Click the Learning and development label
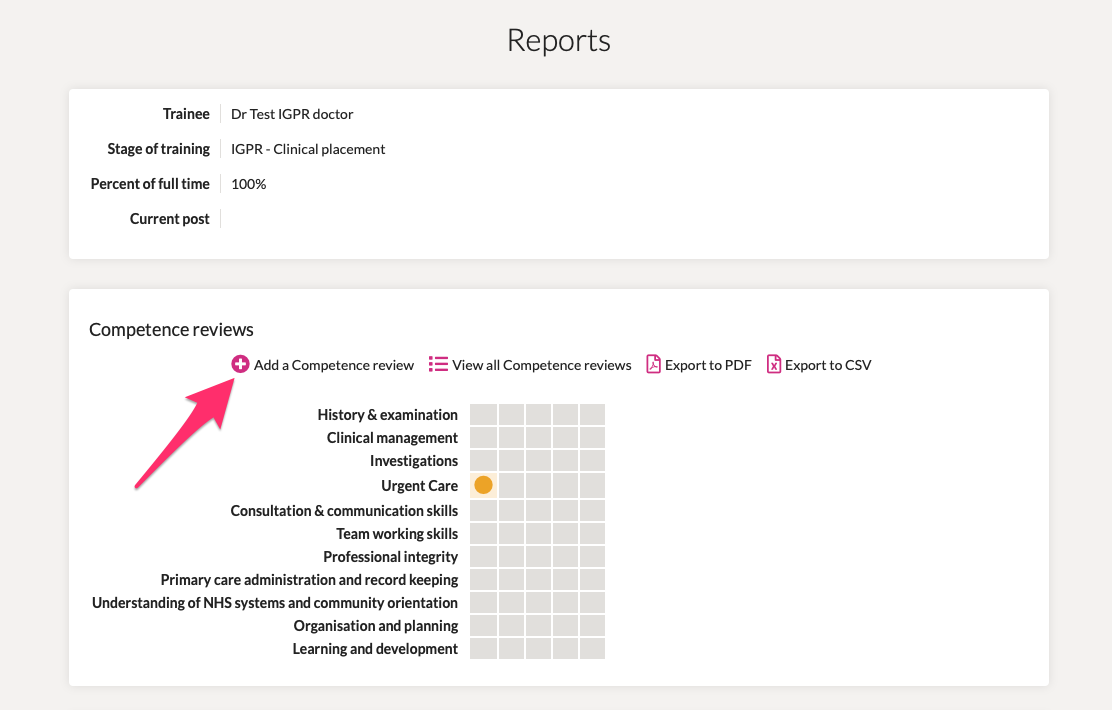The height and width of the screenshot is (710, 1112). [x=374, y=649]
